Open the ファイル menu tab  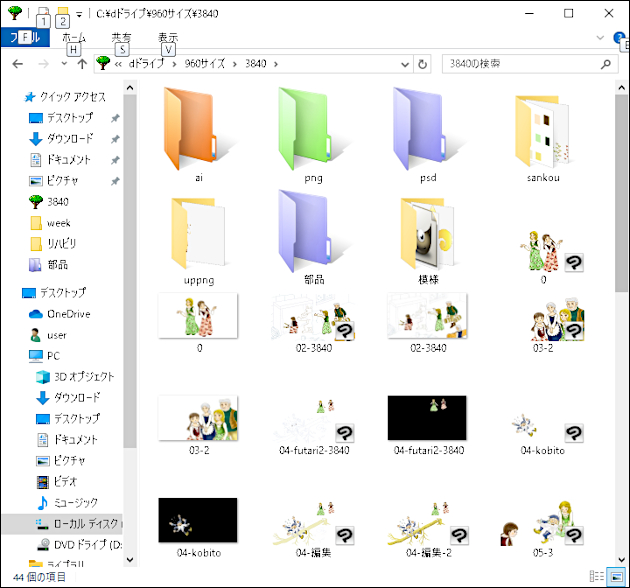pyautogui.click(x=25, y=37)
